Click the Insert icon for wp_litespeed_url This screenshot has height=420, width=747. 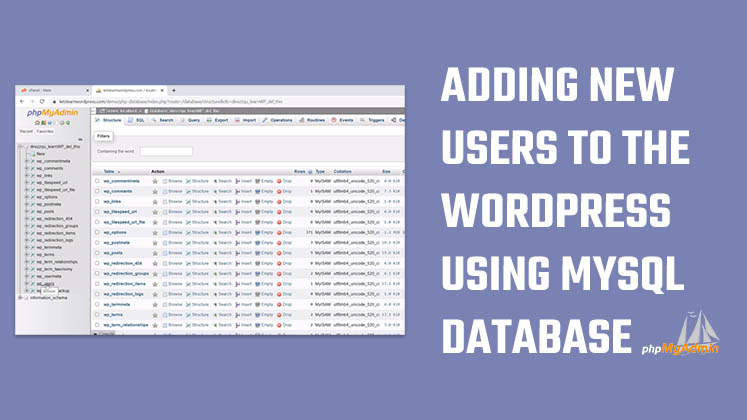[237, 212]
